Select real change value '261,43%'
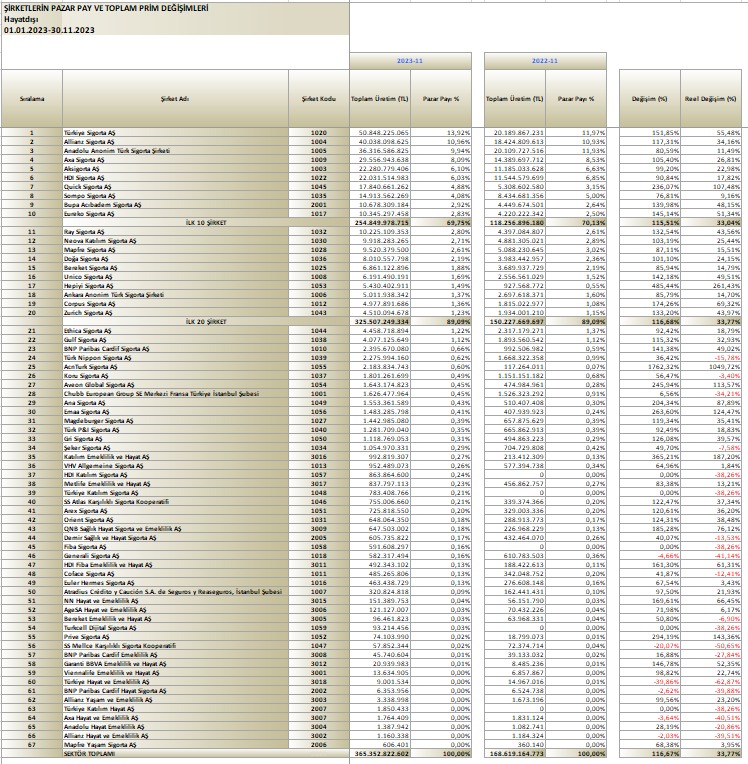The width and height of the screenshot is (748, 764). pyautogui.click(x=711, y=286)
